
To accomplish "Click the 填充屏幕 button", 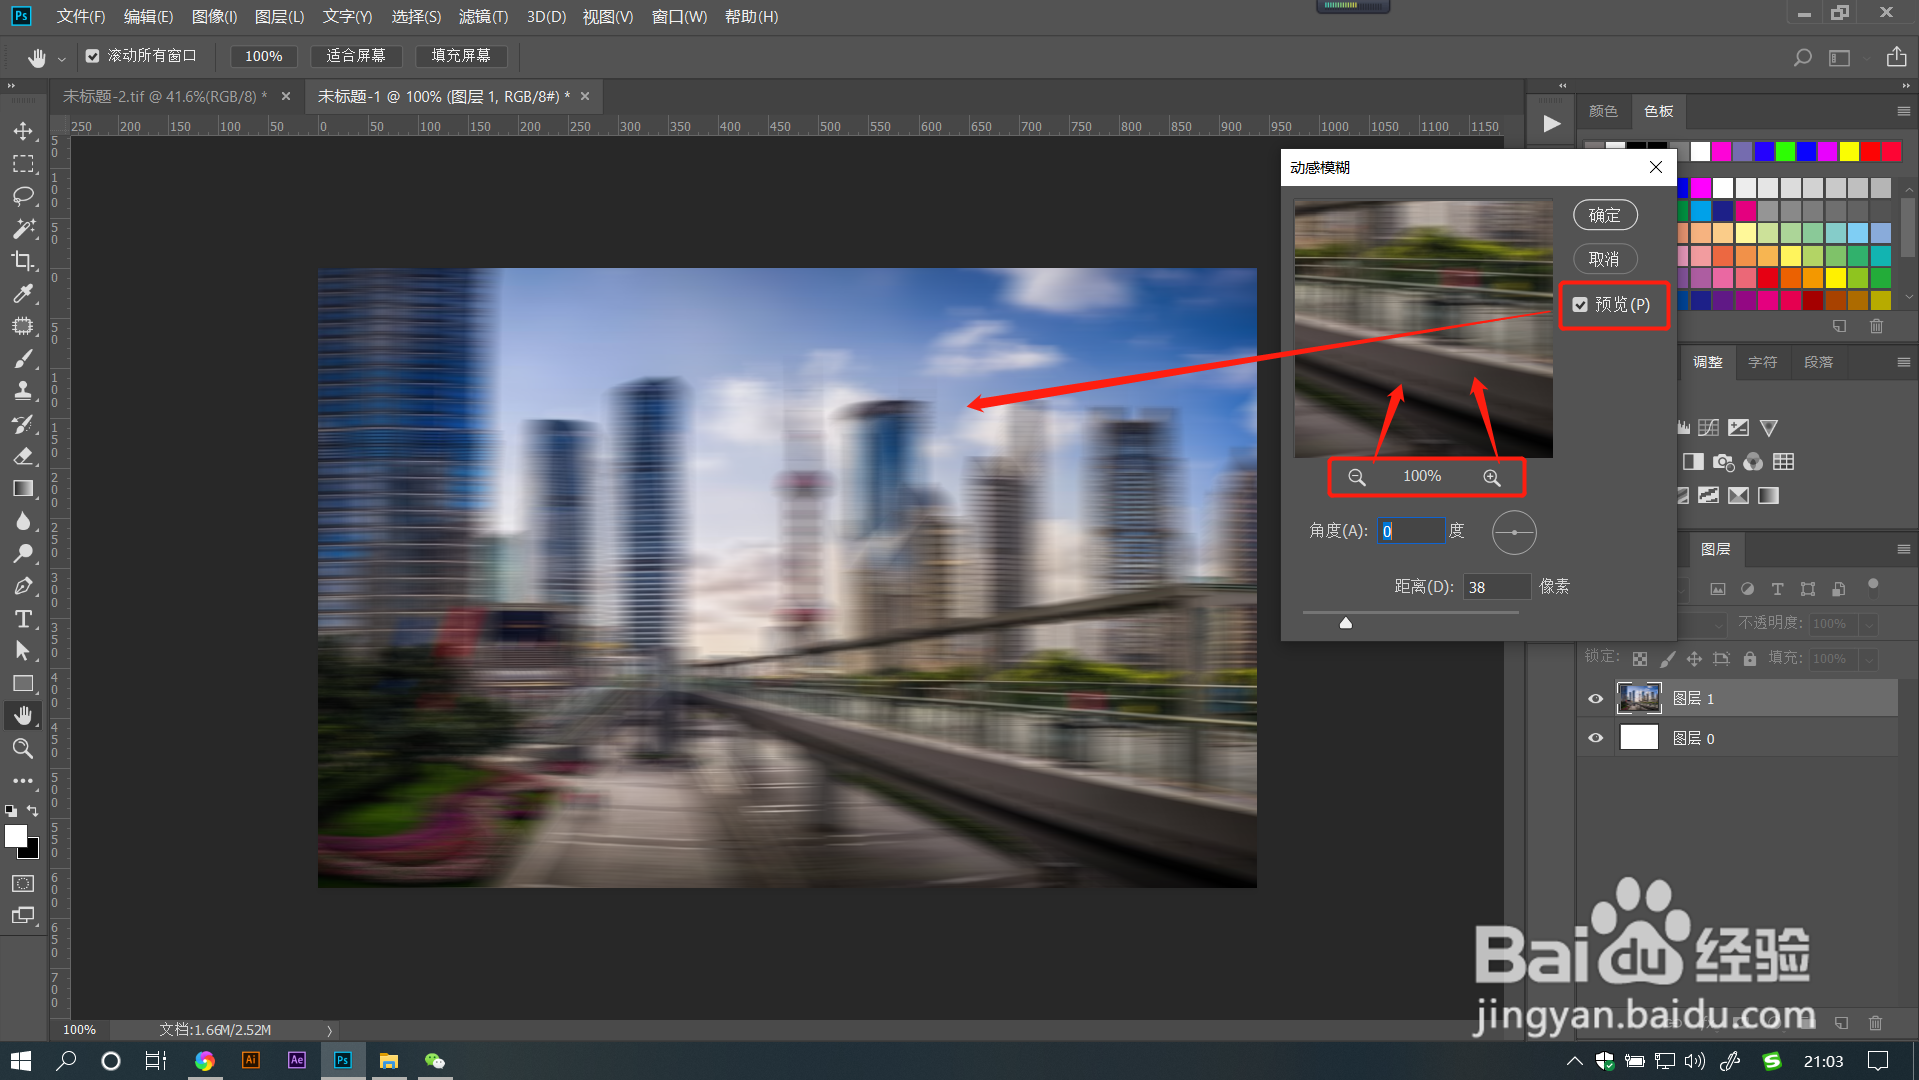I will tap(461, 56).
